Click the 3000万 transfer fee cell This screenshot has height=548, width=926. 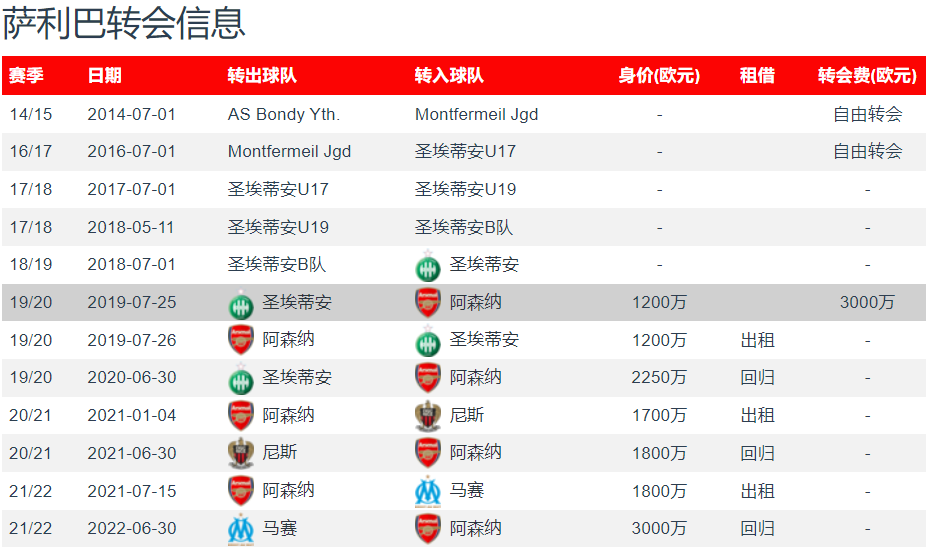[x=867, y=302]
